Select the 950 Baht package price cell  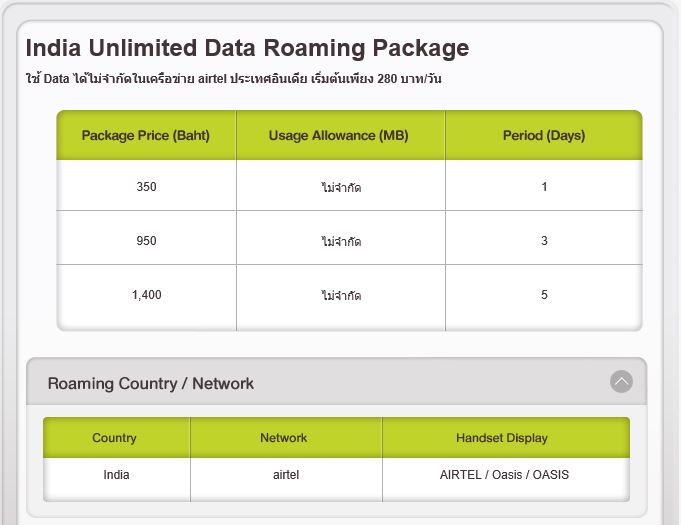coord(146,241)
